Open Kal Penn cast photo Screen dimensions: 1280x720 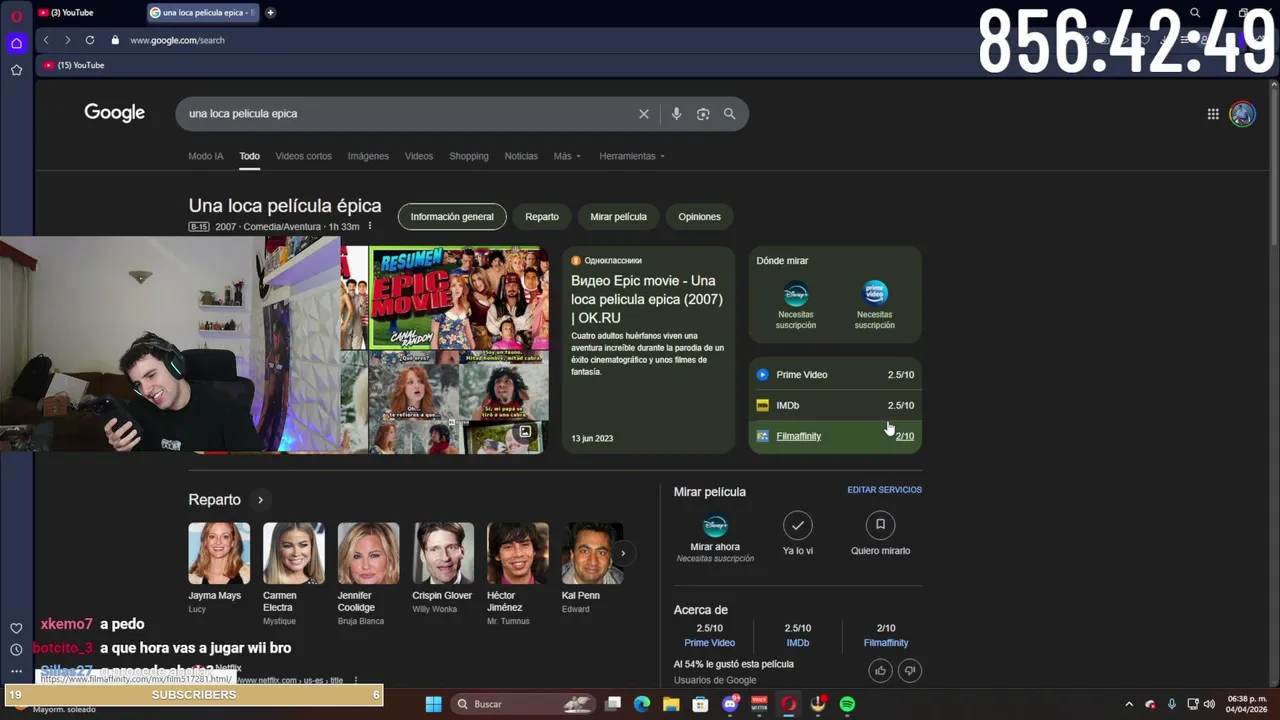click(x=592, y=553)
